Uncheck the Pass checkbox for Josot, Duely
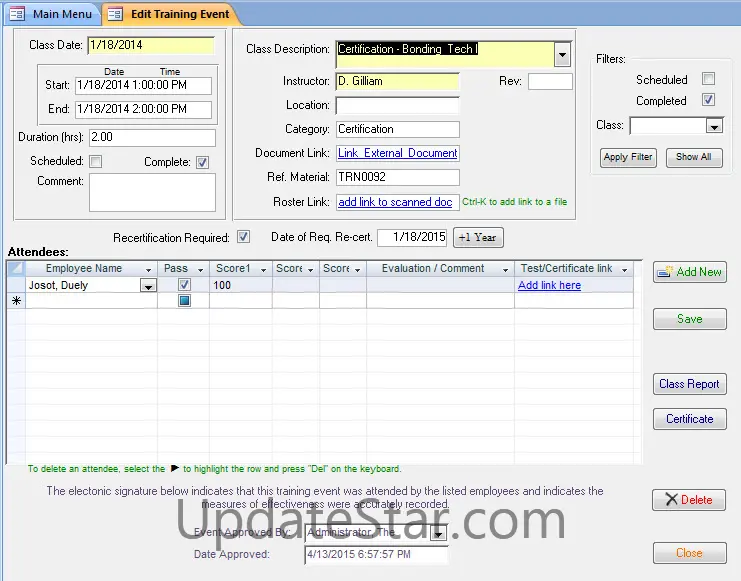 183,285
